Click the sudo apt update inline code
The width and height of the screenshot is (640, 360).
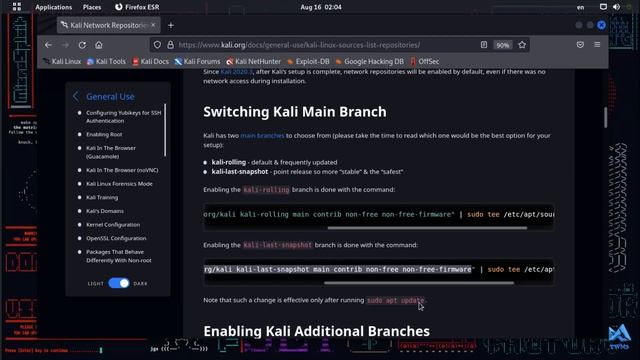396,300
